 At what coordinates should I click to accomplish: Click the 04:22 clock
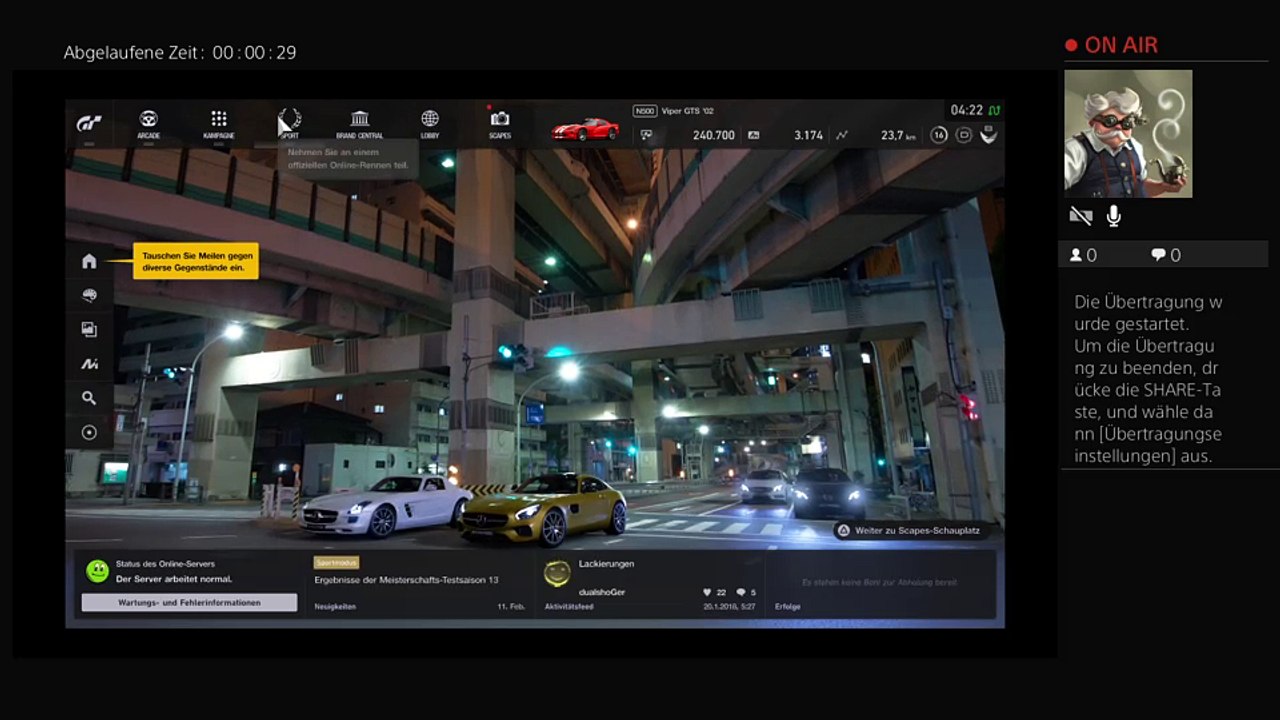[x=967, y=110]
